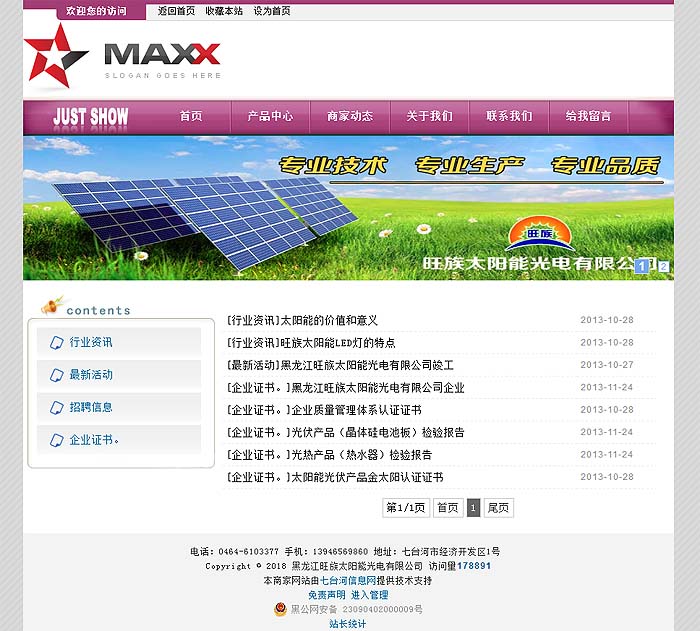Click 返回首页 link in top bar
The width and height of the screenshot is (700, 631).
coord(177,11)
